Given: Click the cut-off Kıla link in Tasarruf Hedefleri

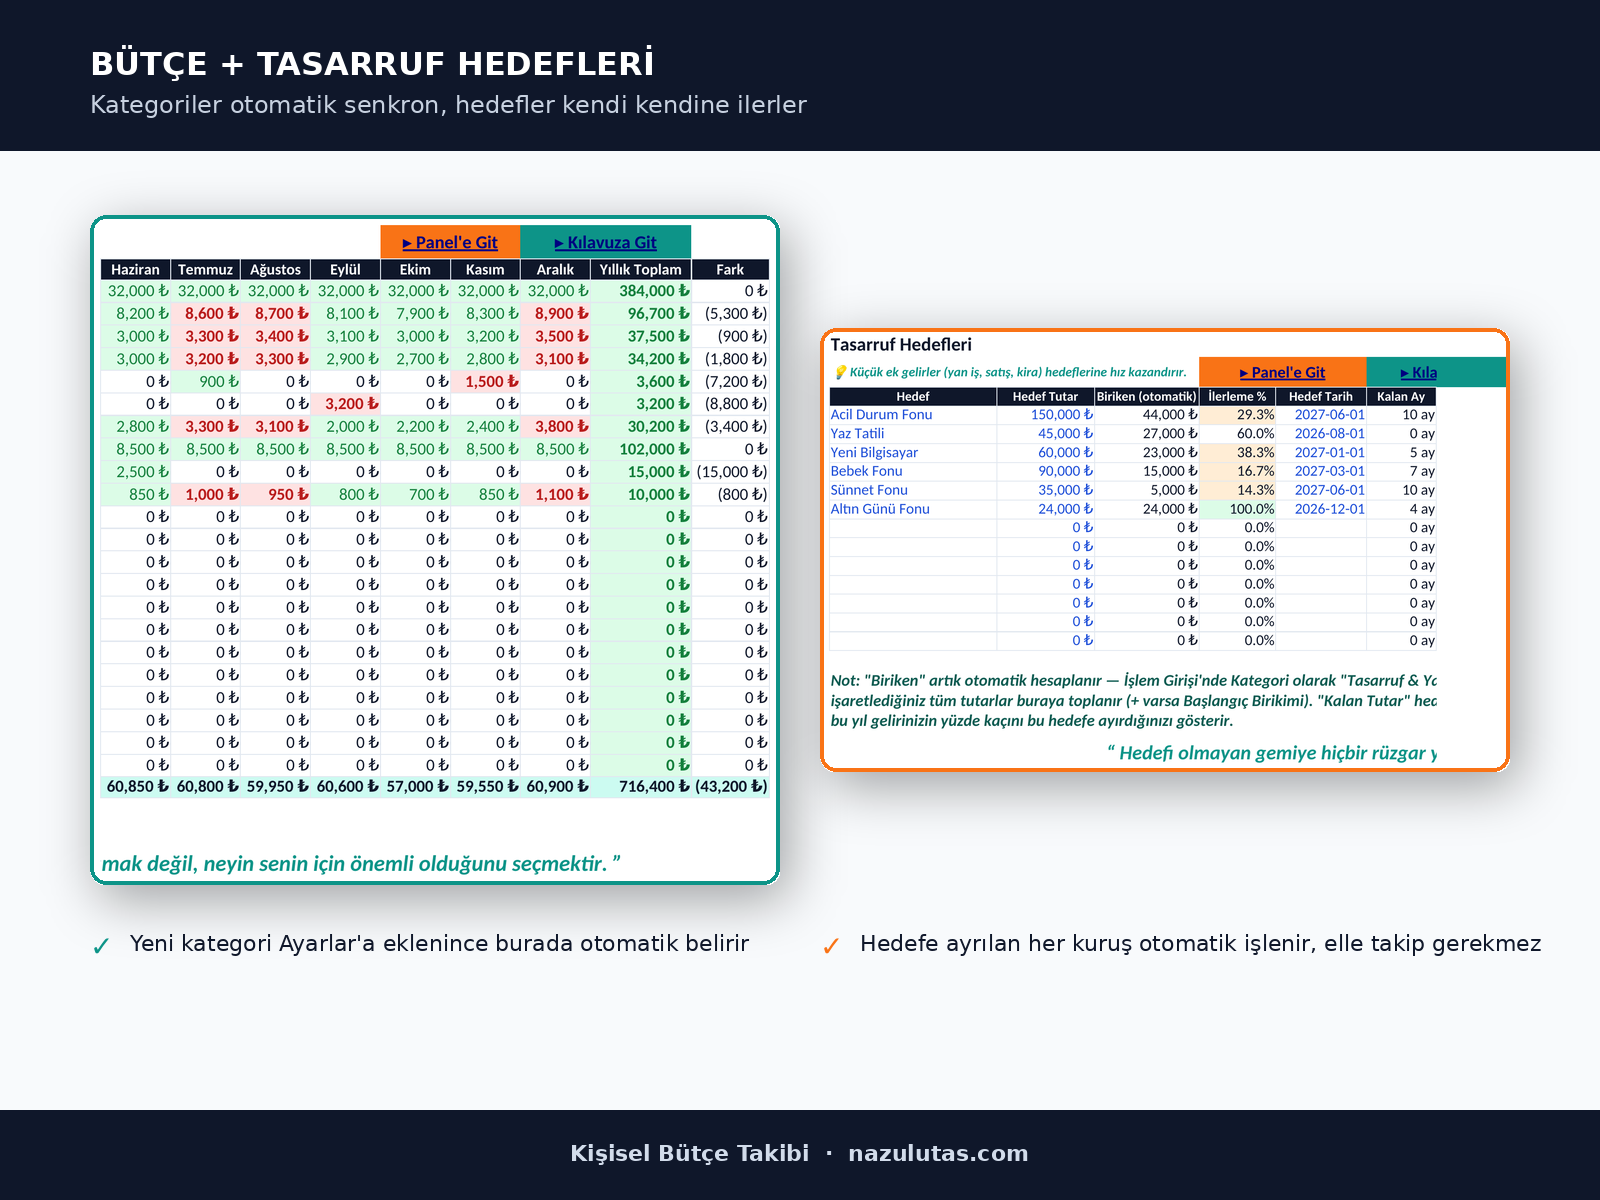Looking at the screenshot, I should (1419, 372).
